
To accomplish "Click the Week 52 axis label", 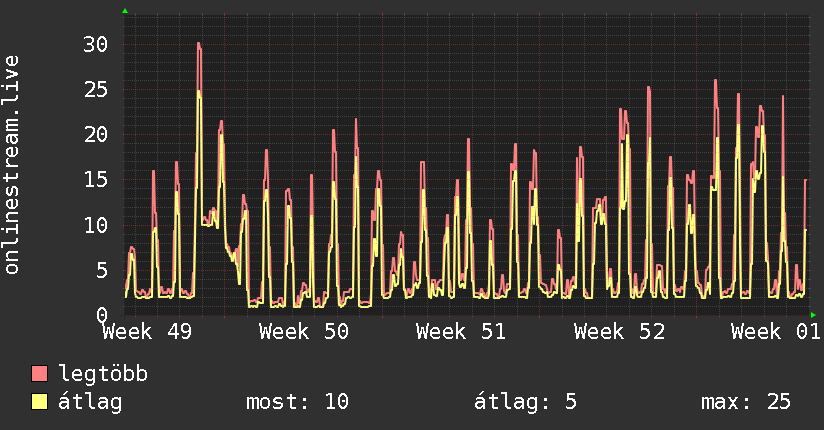I will coord(620,332).
